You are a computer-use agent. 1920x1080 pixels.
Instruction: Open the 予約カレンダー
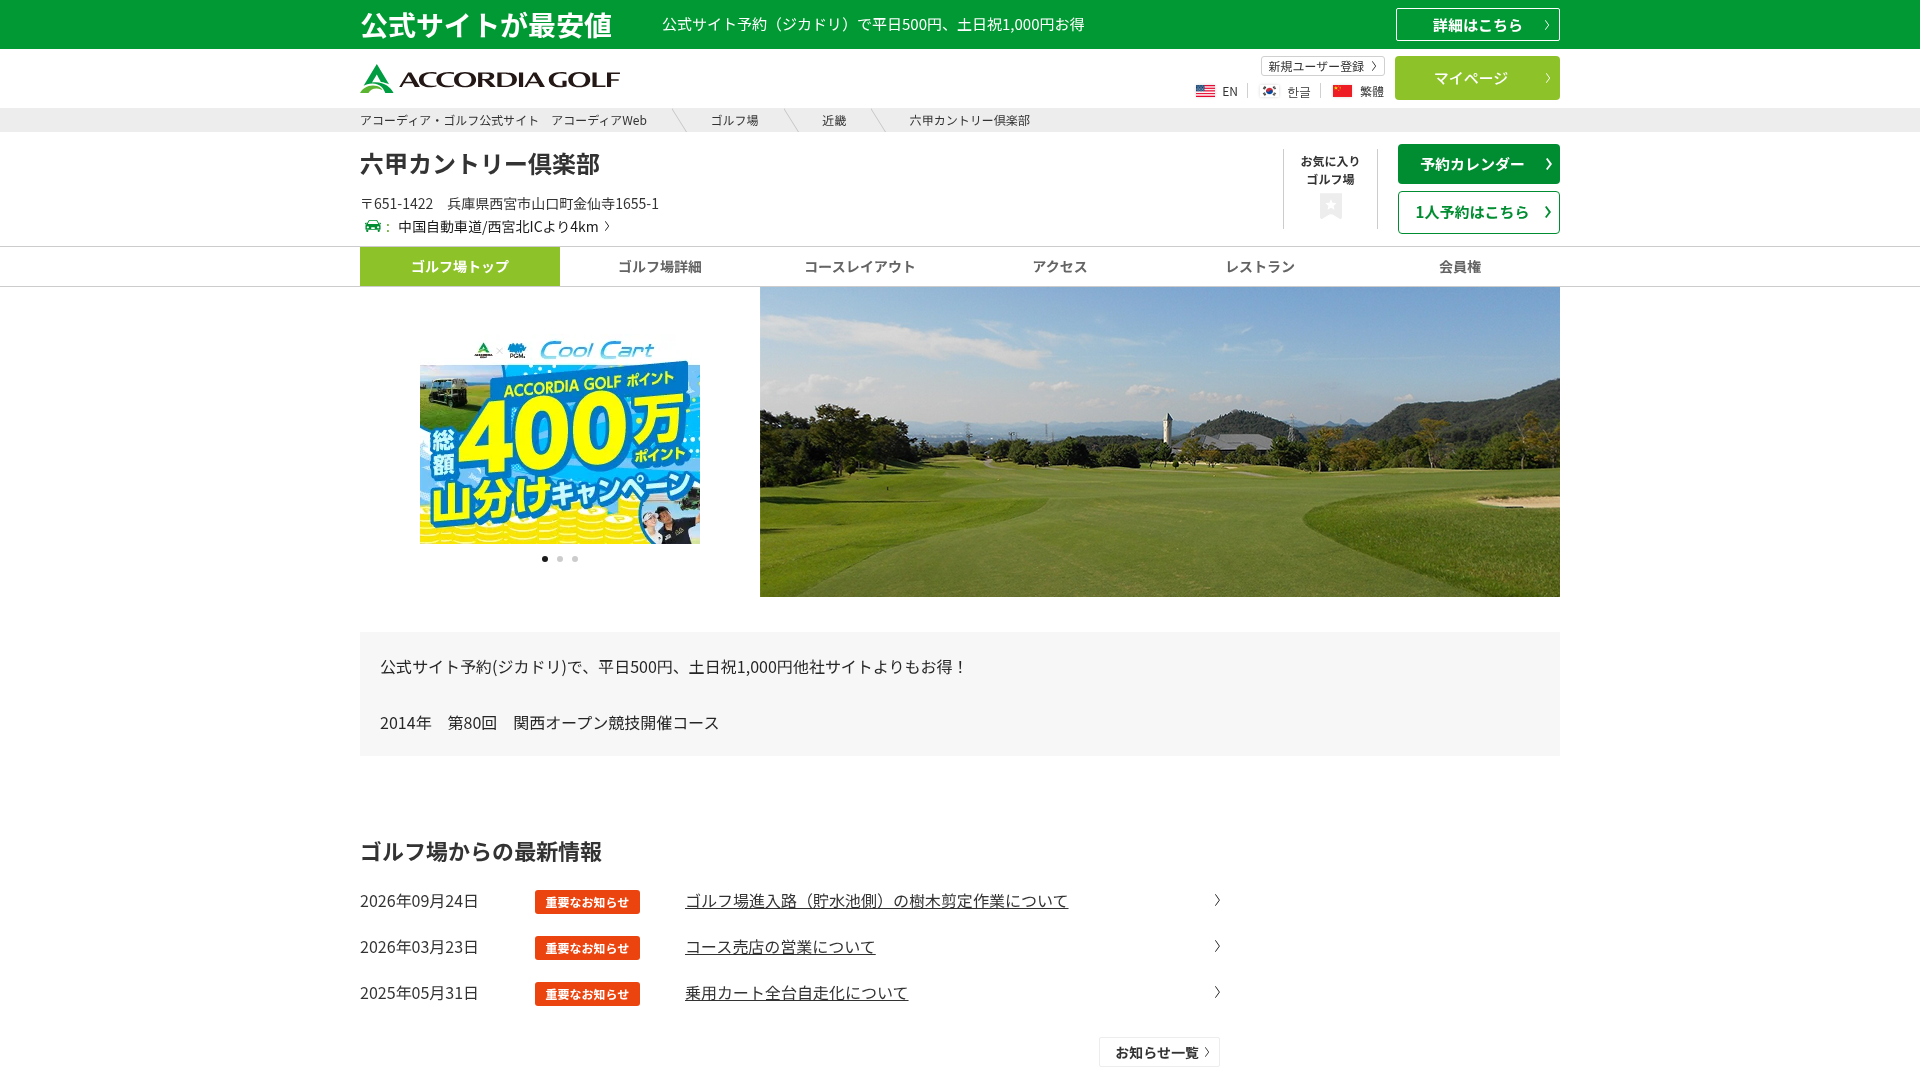coord(1478,164)
